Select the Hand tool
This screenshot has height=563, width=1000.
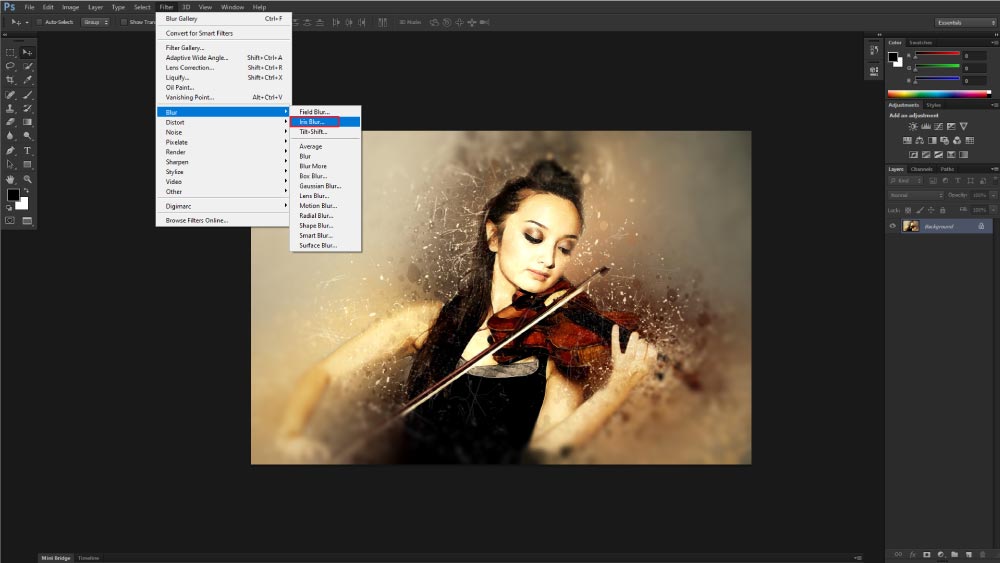pos(10,179)
